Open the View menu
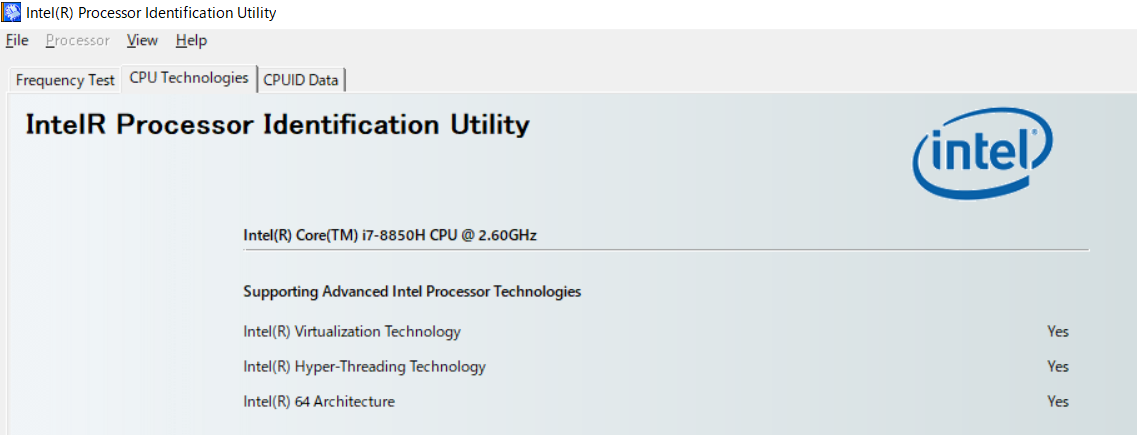Viewport: 1137px width, 435px height. point(142,41)
